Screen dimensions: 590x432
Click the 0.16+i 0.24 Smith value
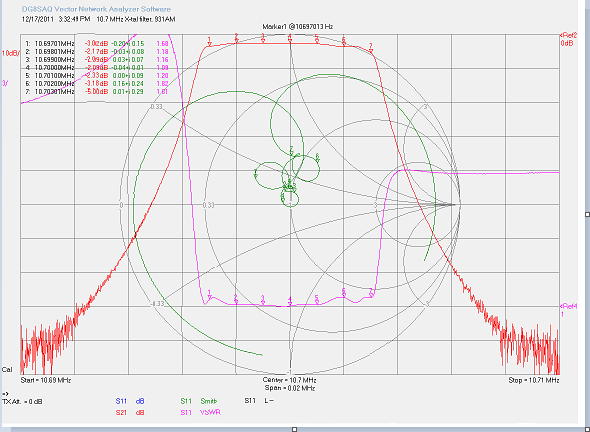point(127,84)
